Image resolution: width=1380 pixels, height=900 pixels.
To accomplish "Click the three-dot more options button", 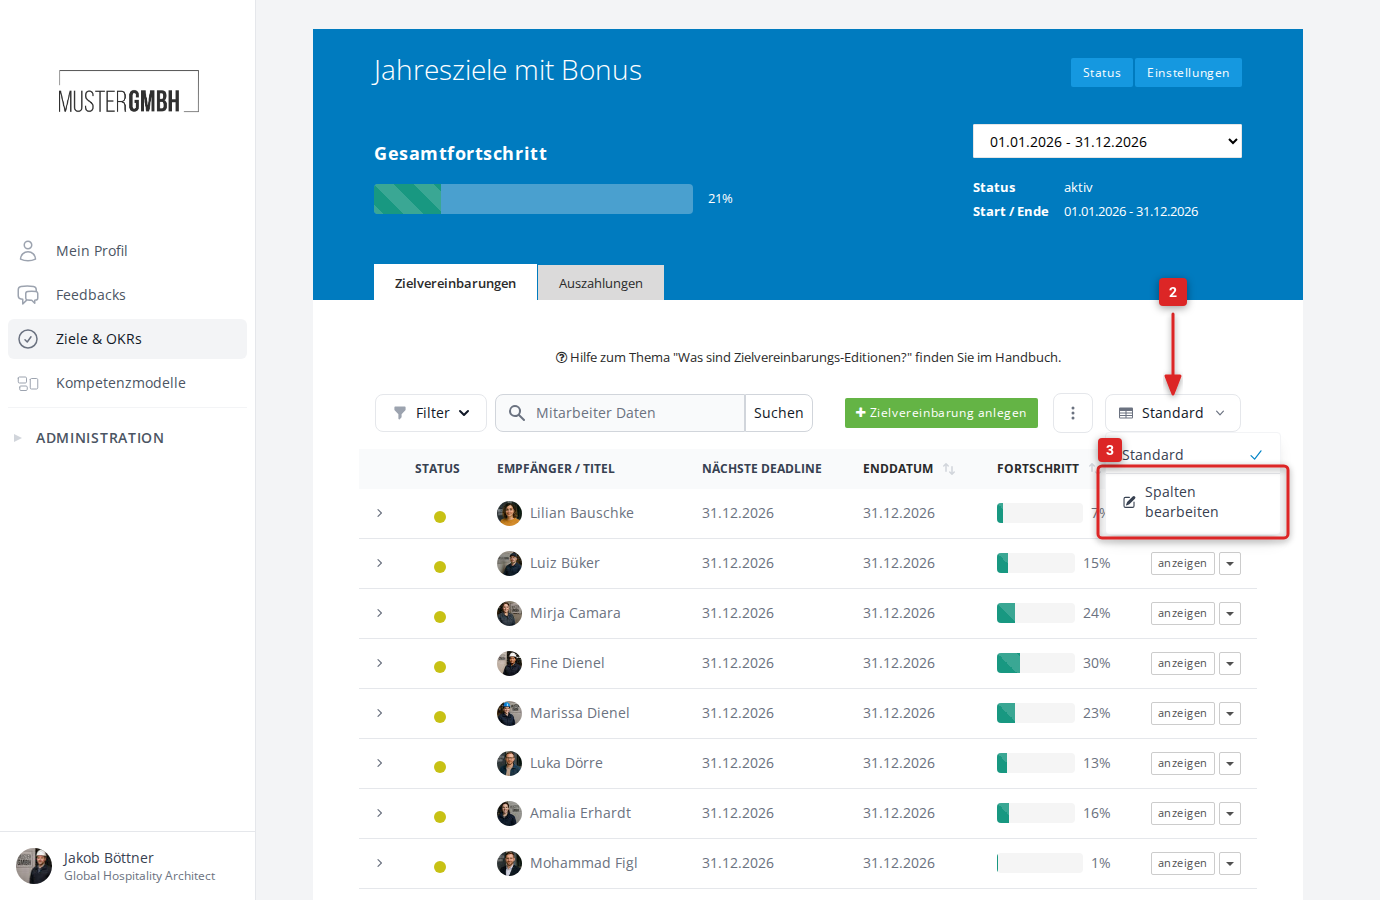I will [1073, 413].
